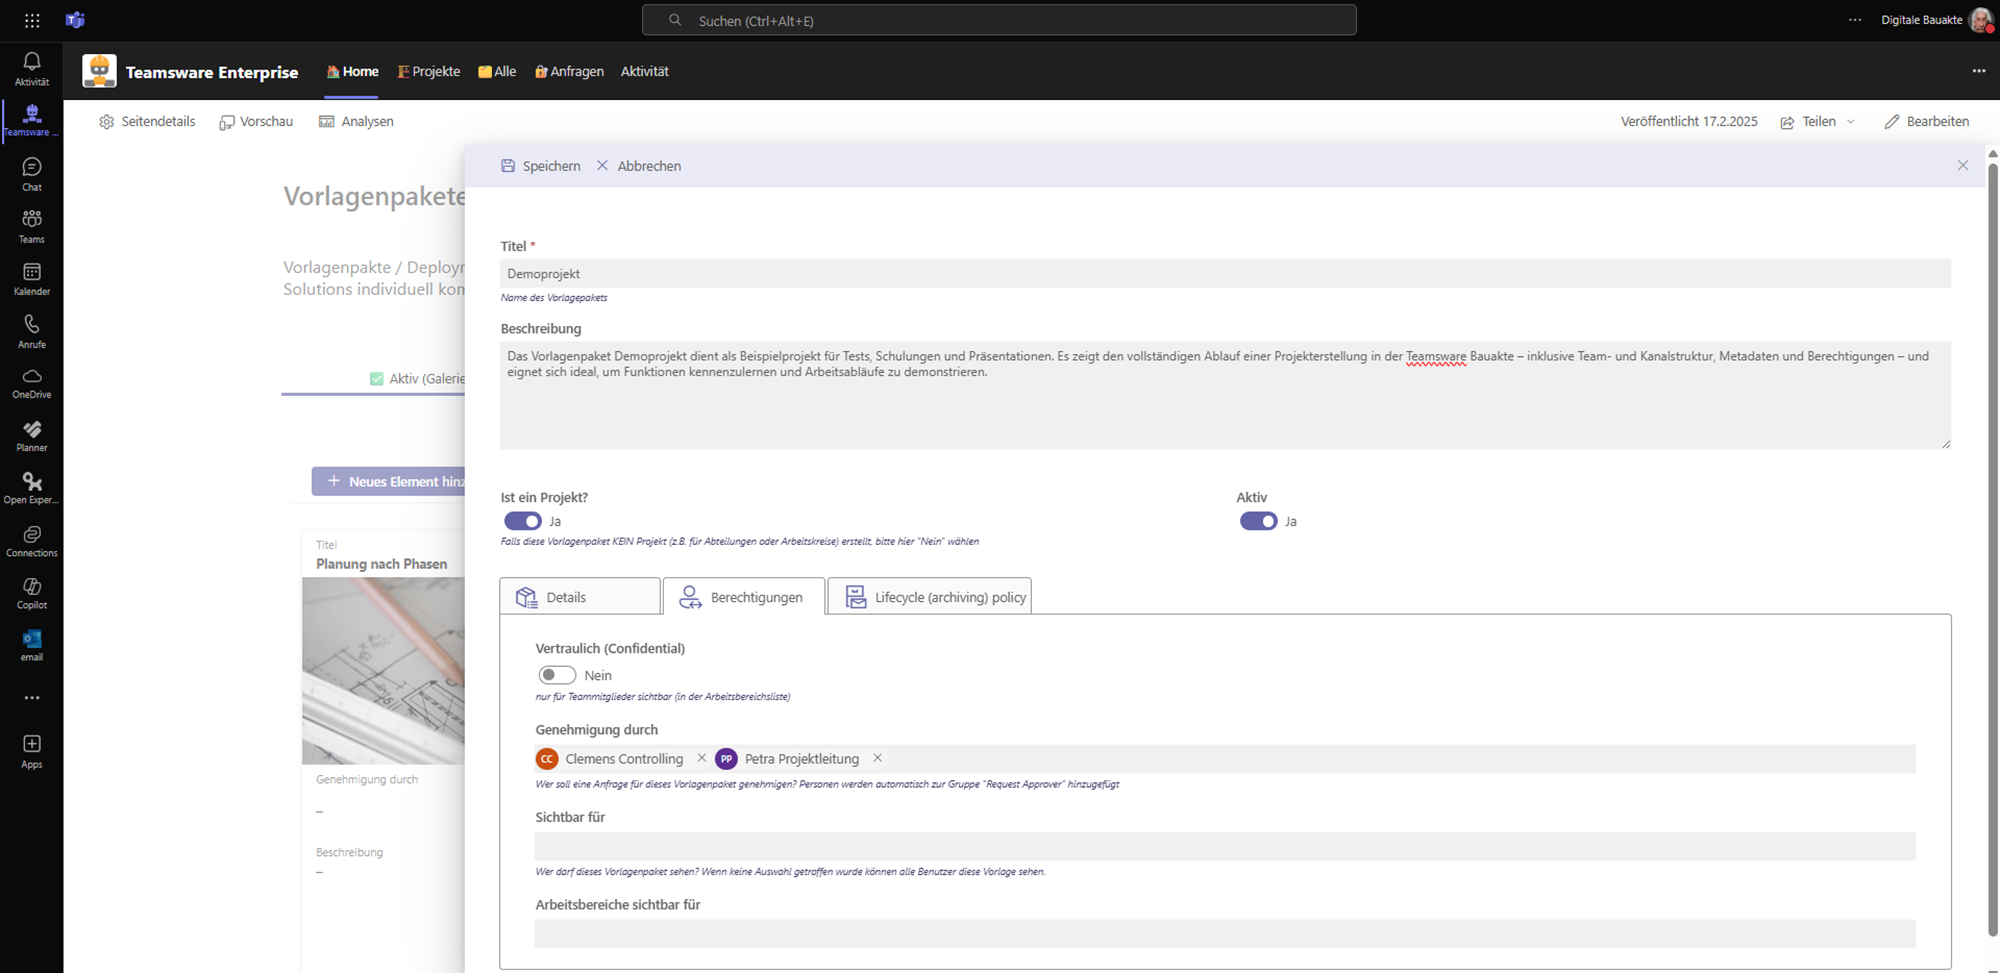Open the app launcher grid icon
The image size is (2000, 973).
click(32, 20)
